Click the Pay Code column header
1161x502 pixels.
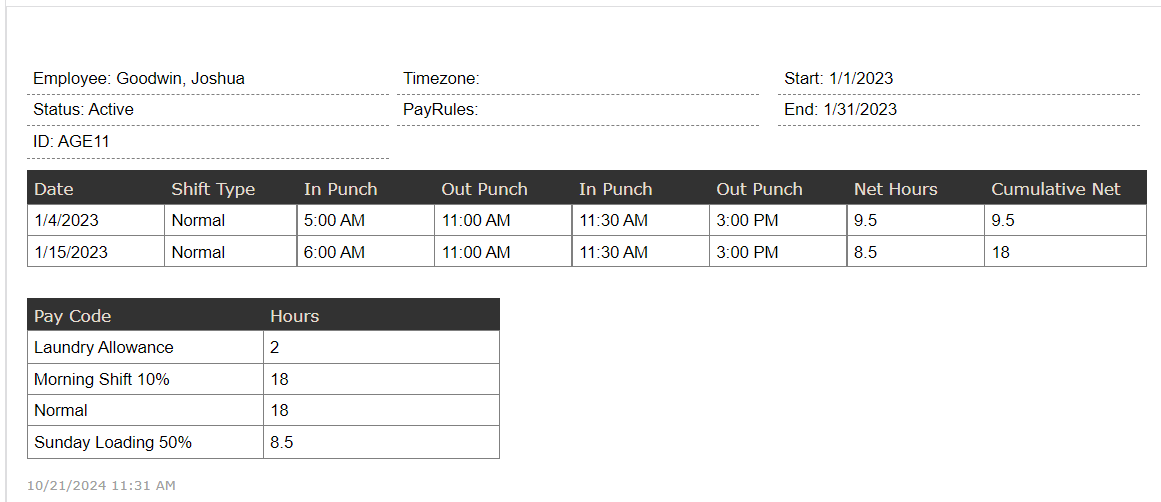point(145,315)
